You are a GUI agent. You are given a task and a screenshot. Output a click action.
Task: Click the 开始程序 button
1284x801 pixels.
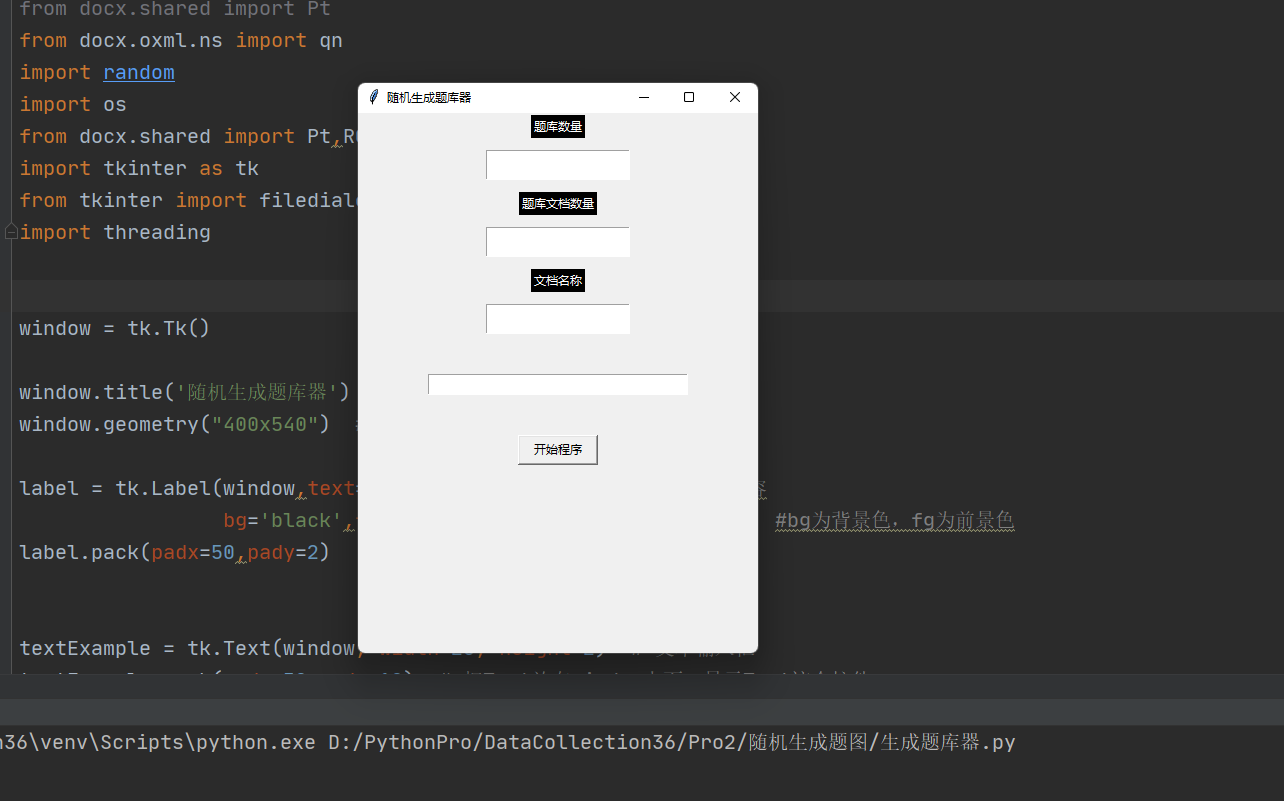click(558, 450)
